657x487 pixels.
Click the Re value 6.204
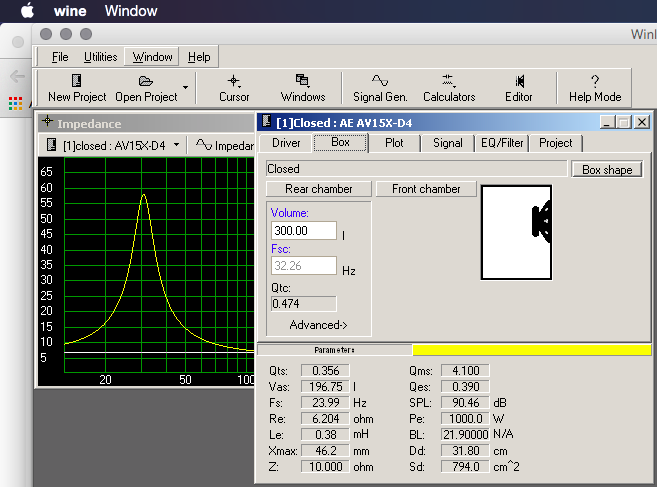pos(325,419)
